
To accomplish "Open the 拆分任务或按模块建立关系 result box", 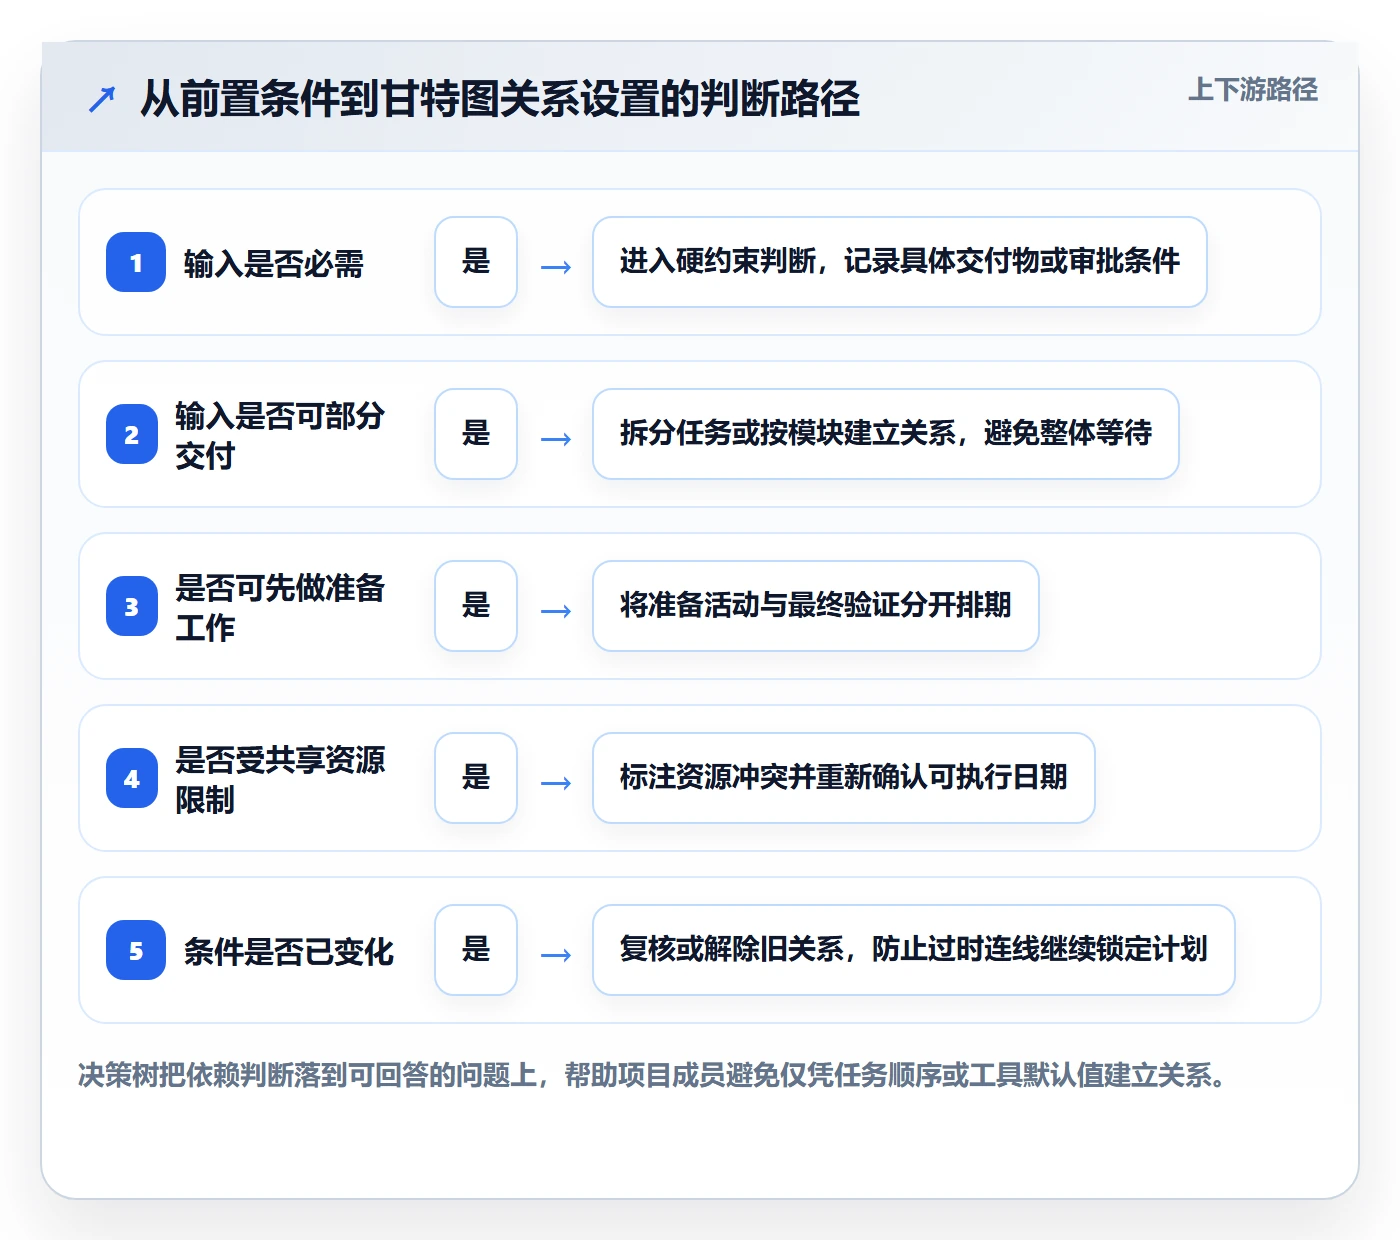I will pyautogui.click(x=886, y=434).
